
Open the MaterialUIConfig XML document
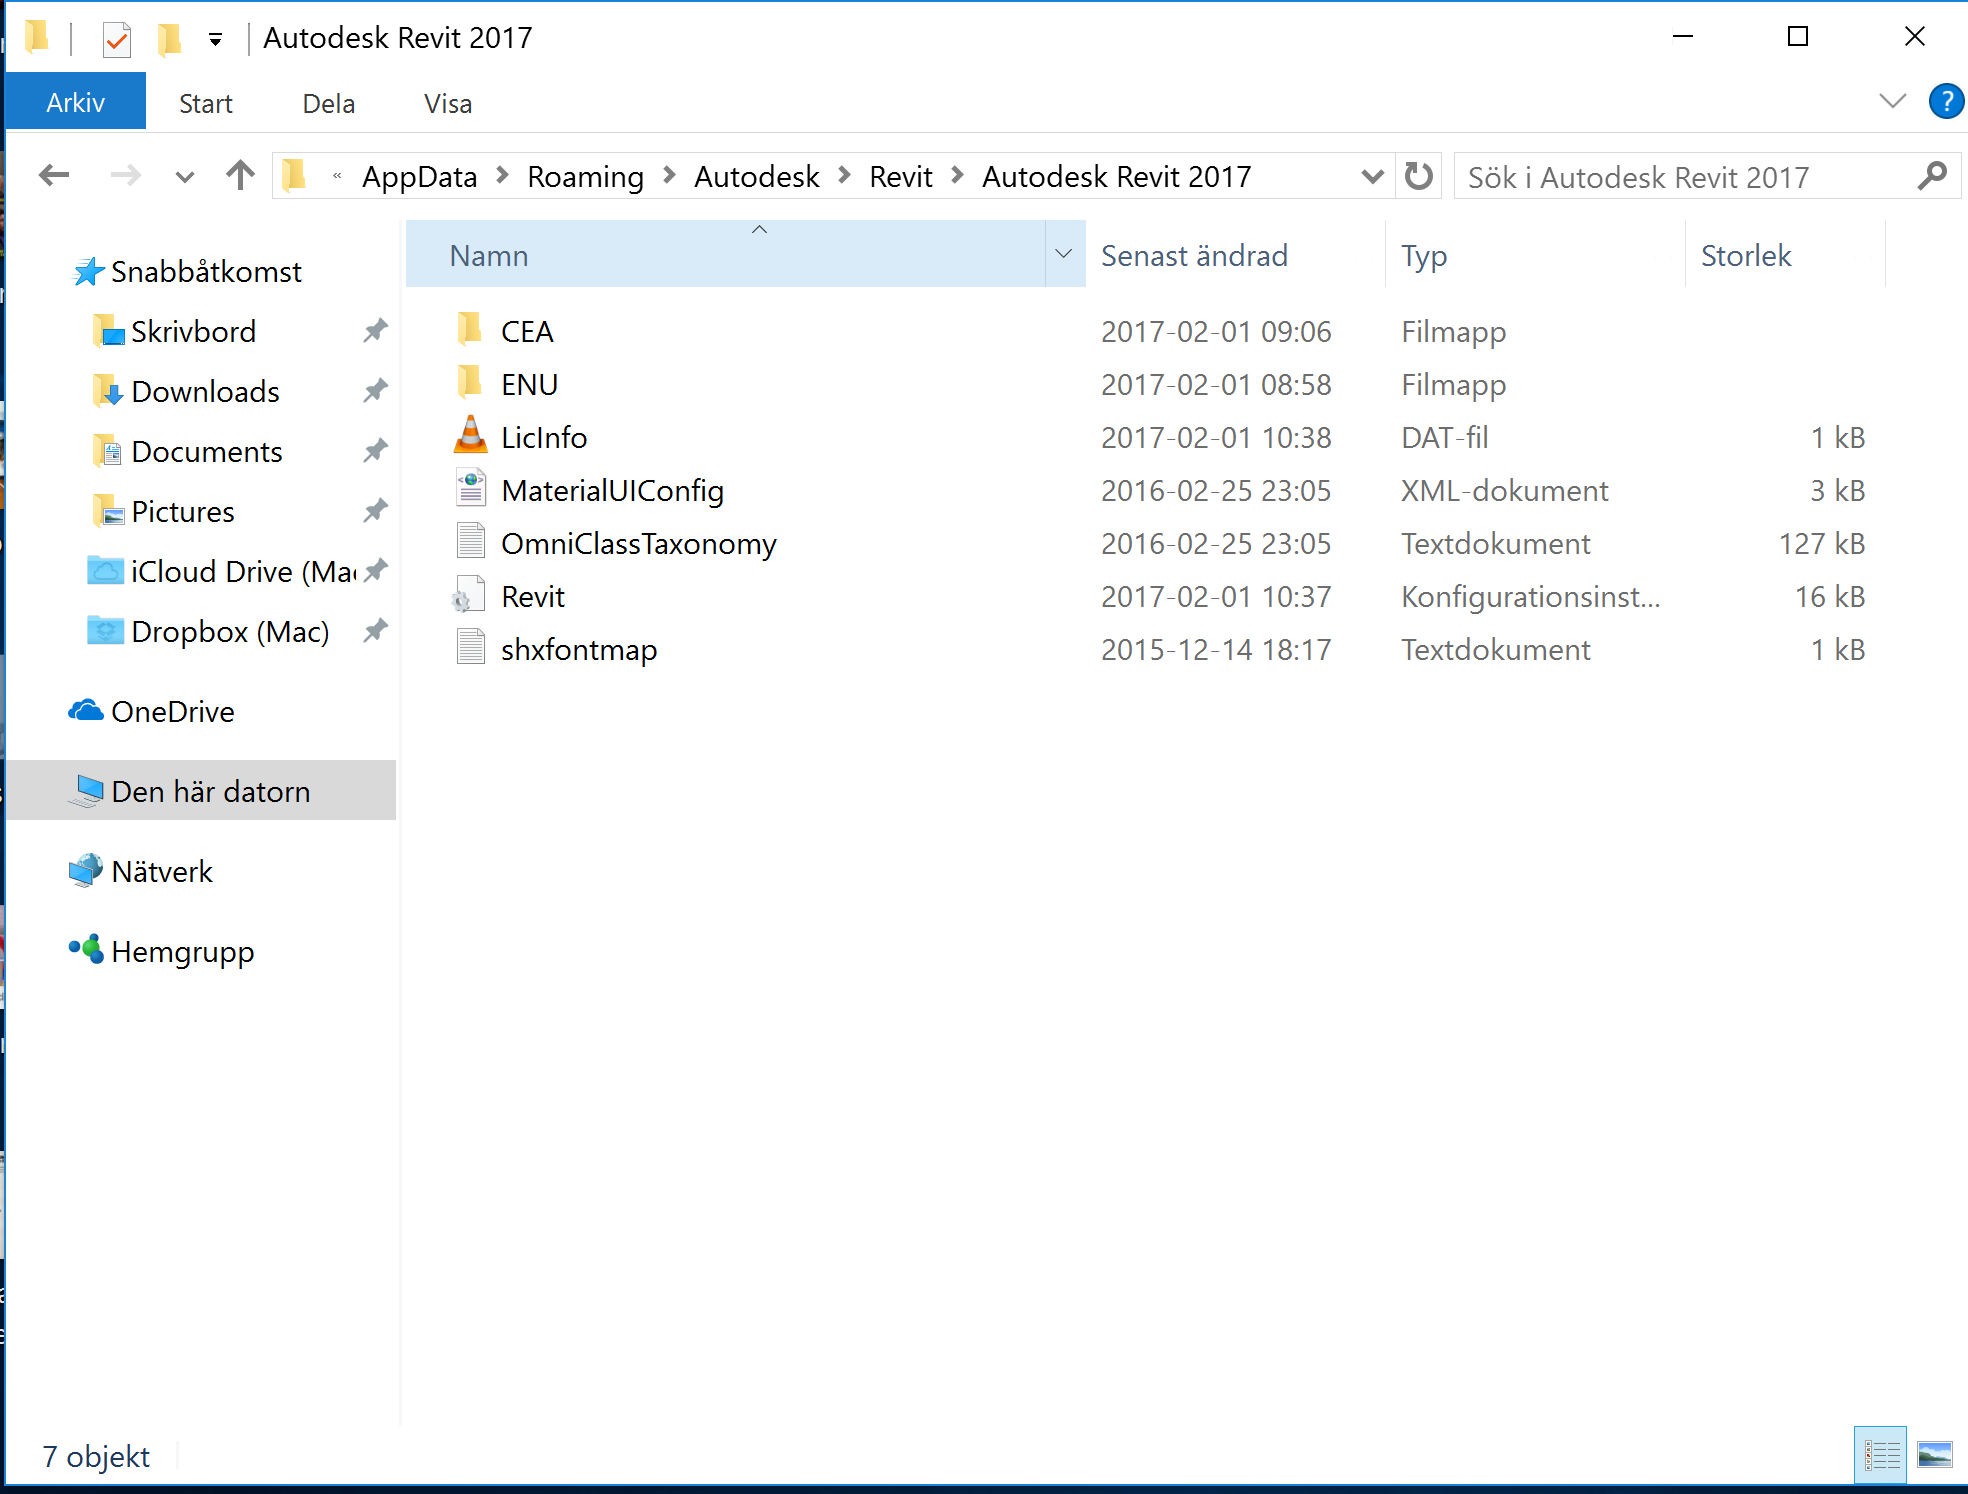613,490
